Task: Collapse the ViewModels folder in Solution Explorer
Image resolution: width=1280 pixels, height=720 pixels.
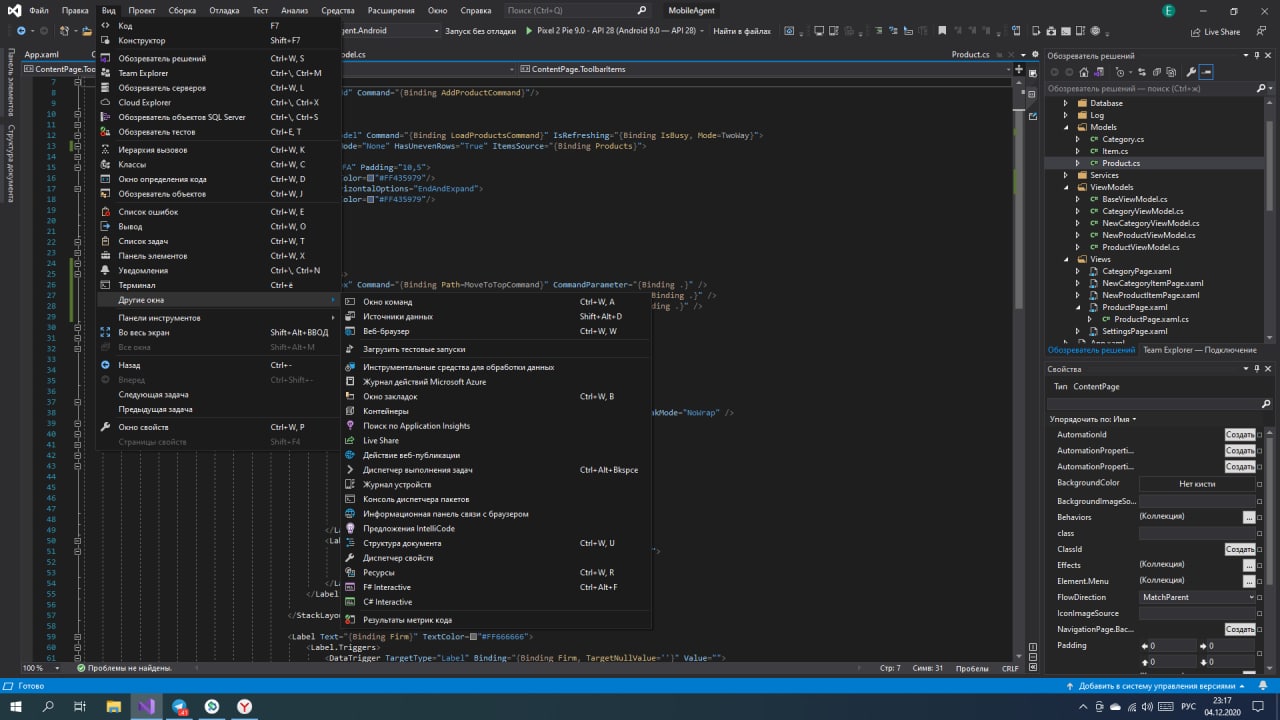Action: click(x=1065, y=187)
